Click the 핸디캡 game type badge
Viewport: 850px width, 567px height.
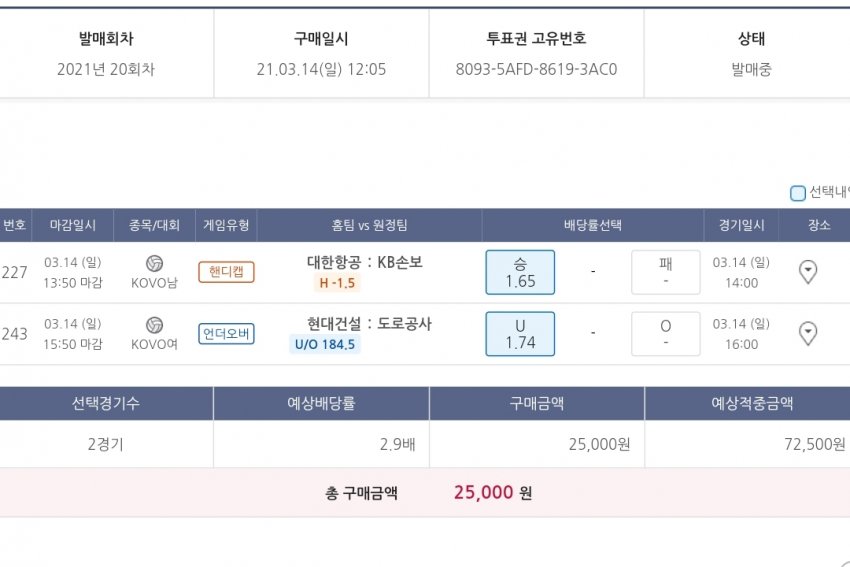point(227,272)
